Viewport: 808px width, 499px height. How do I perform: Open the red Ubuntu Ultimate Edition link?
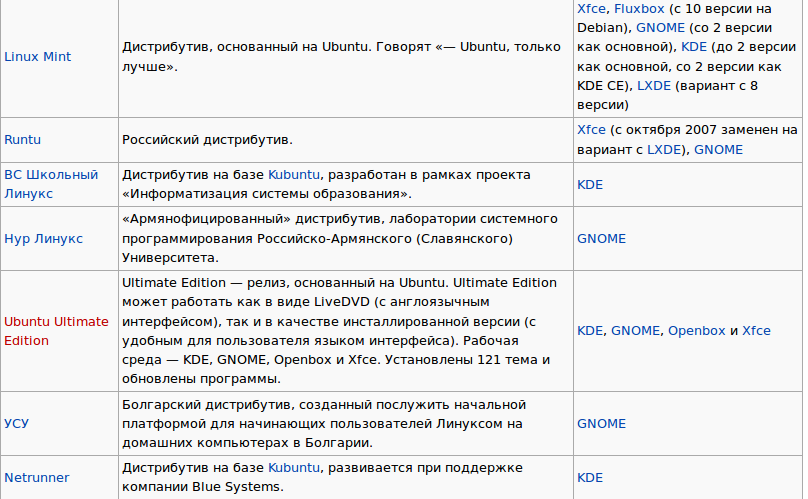pos(56,331)
